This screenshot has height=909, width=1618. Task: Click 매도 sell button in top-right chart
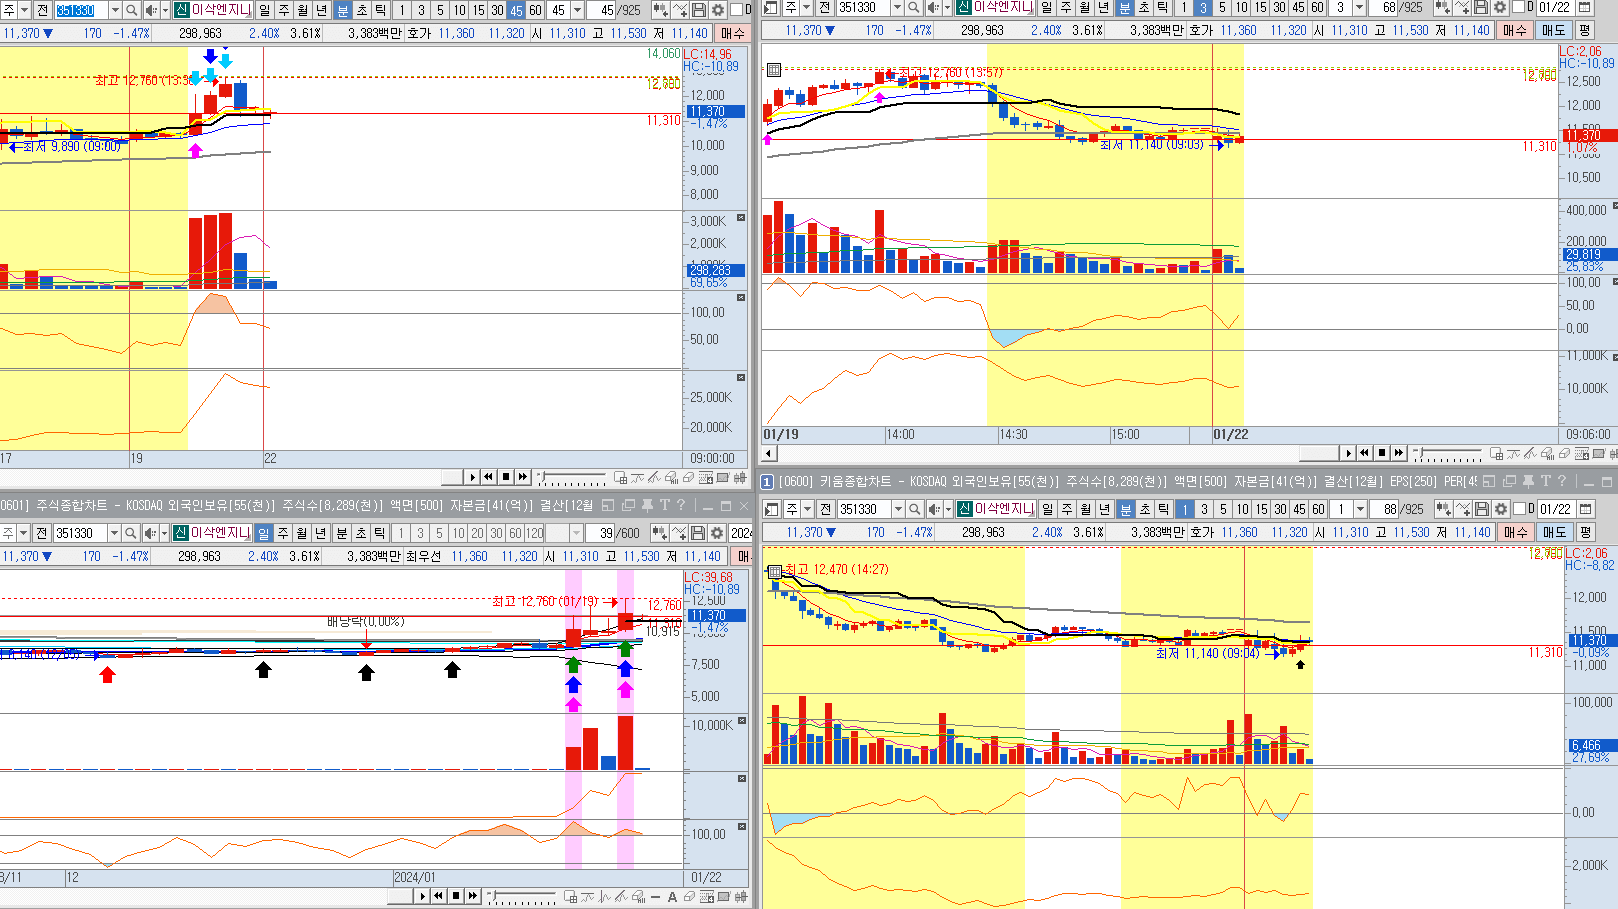[1553, 30]
